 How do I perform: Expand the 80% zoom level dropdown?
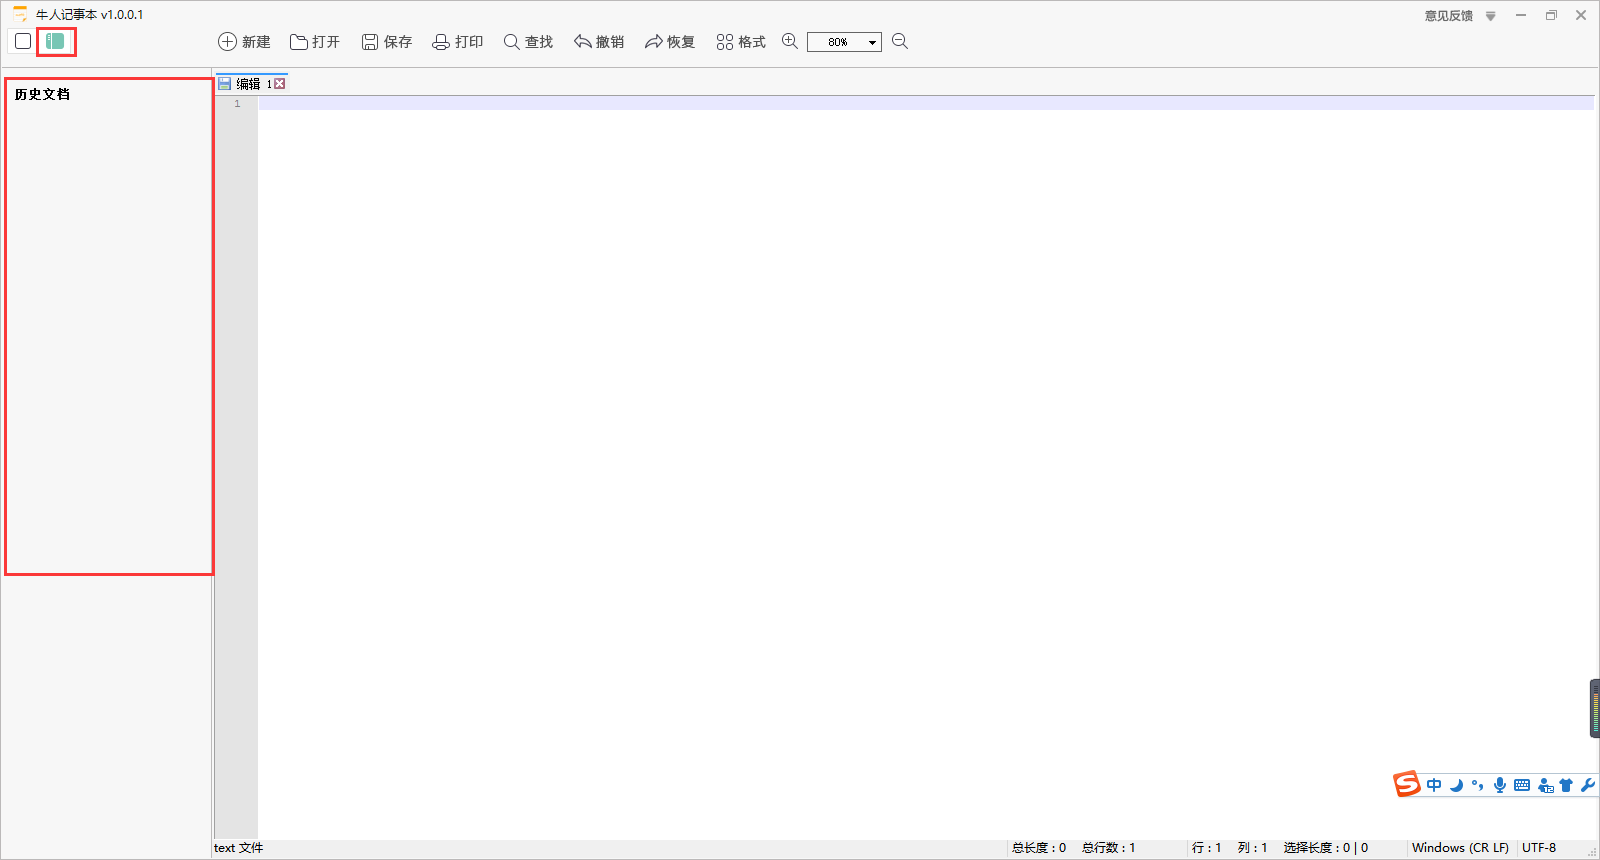(x=872, y=42)
